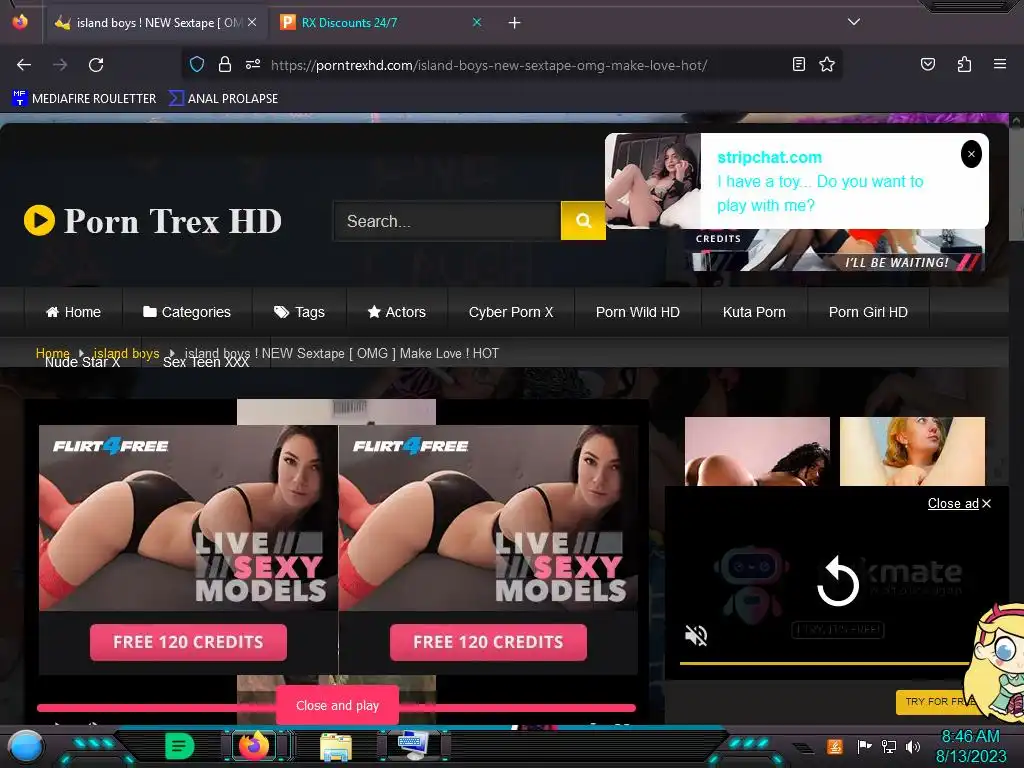This screenshot has width=1024, height=768.
Task: Go to the Home nav item
Action: tap(73, 312)
